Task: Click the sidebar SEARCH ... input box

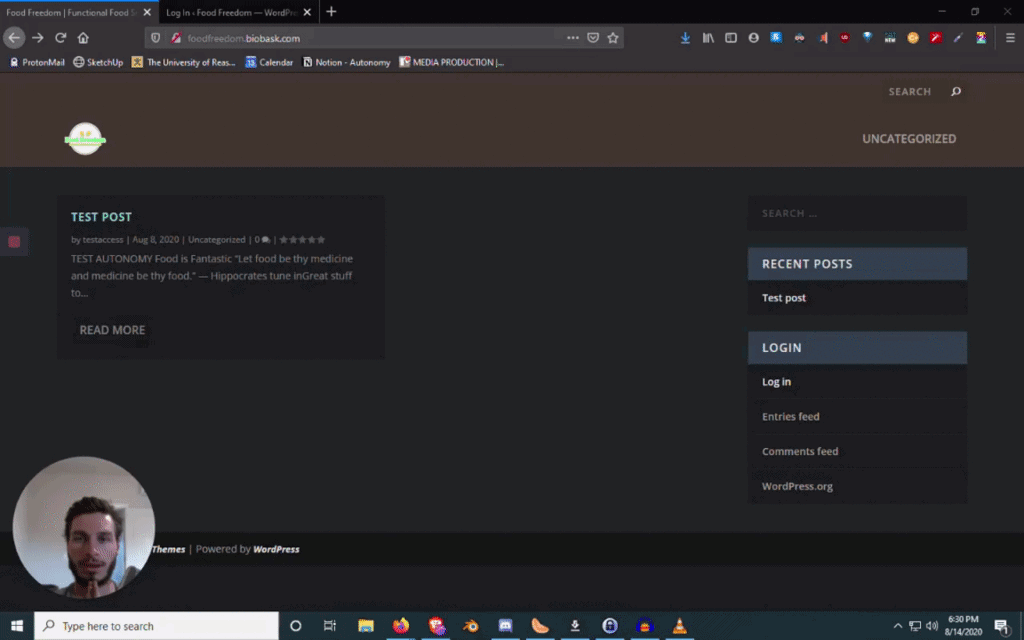Action: (857, 213)
